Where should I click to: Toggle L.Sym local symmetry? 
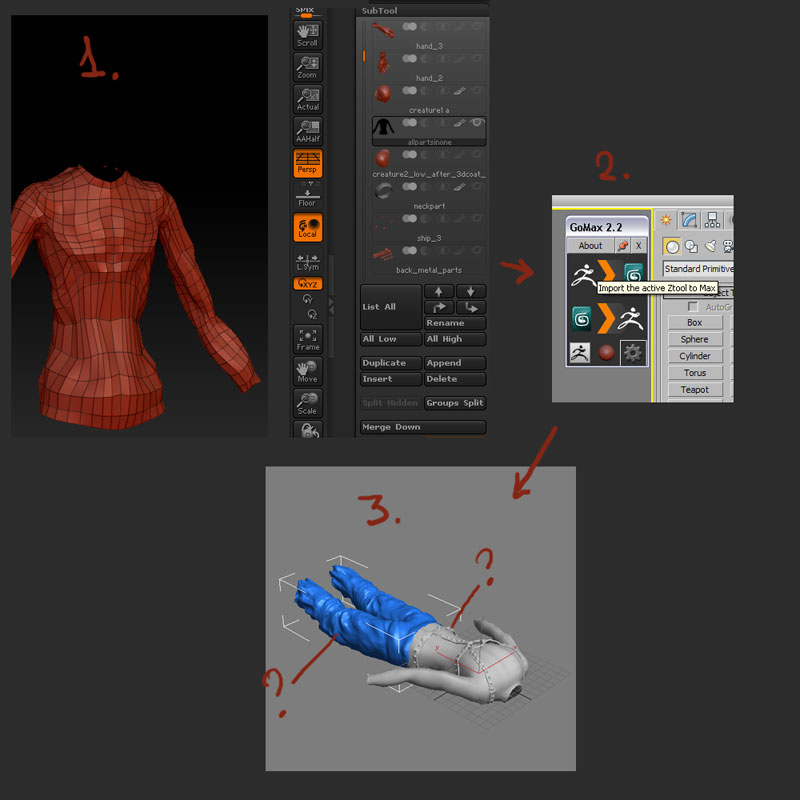point(308,262)
